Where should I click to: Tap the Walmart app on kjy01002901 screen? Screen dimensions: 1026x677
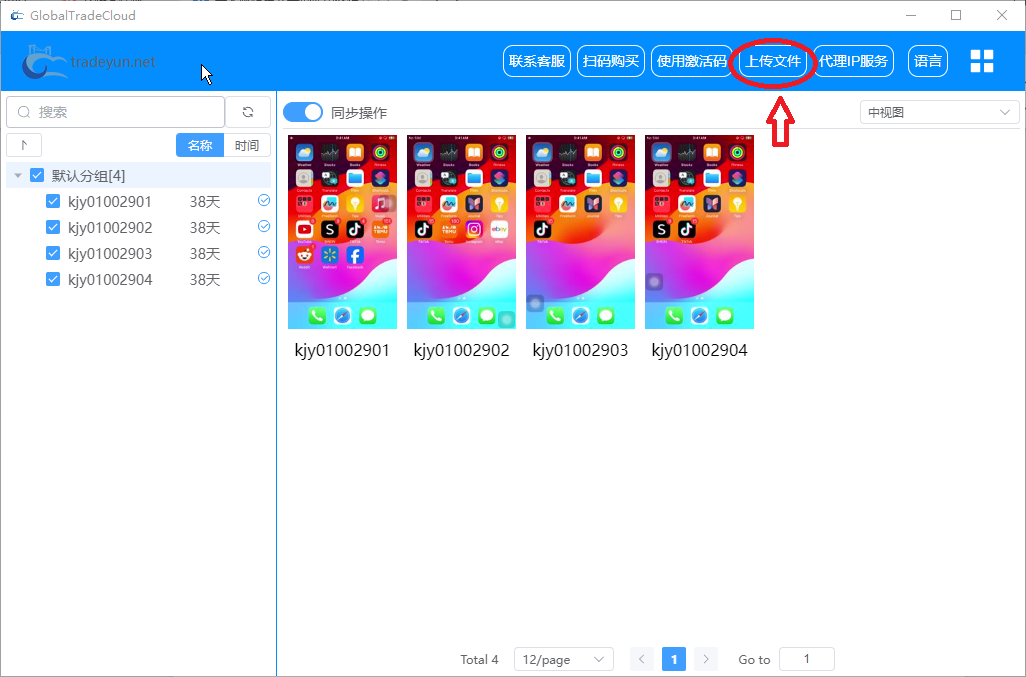pyautogui.click(x=330, y=255)
